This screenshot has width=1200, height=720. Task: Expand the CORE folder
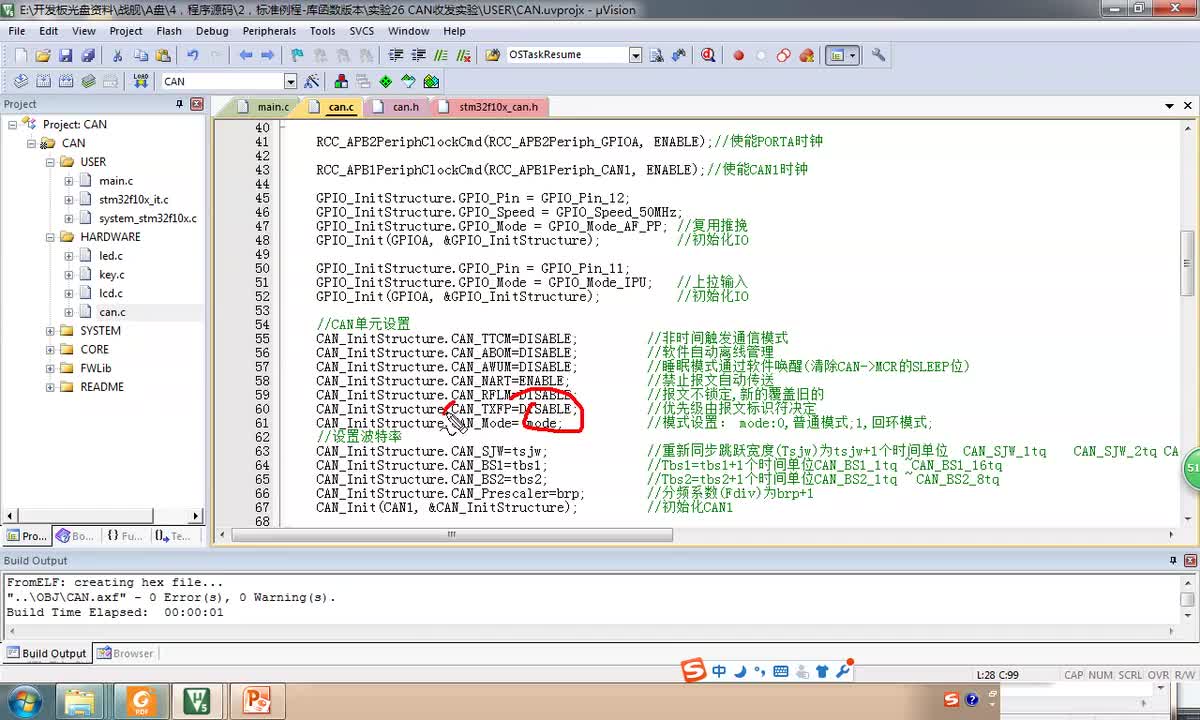[x=50, y=350]
